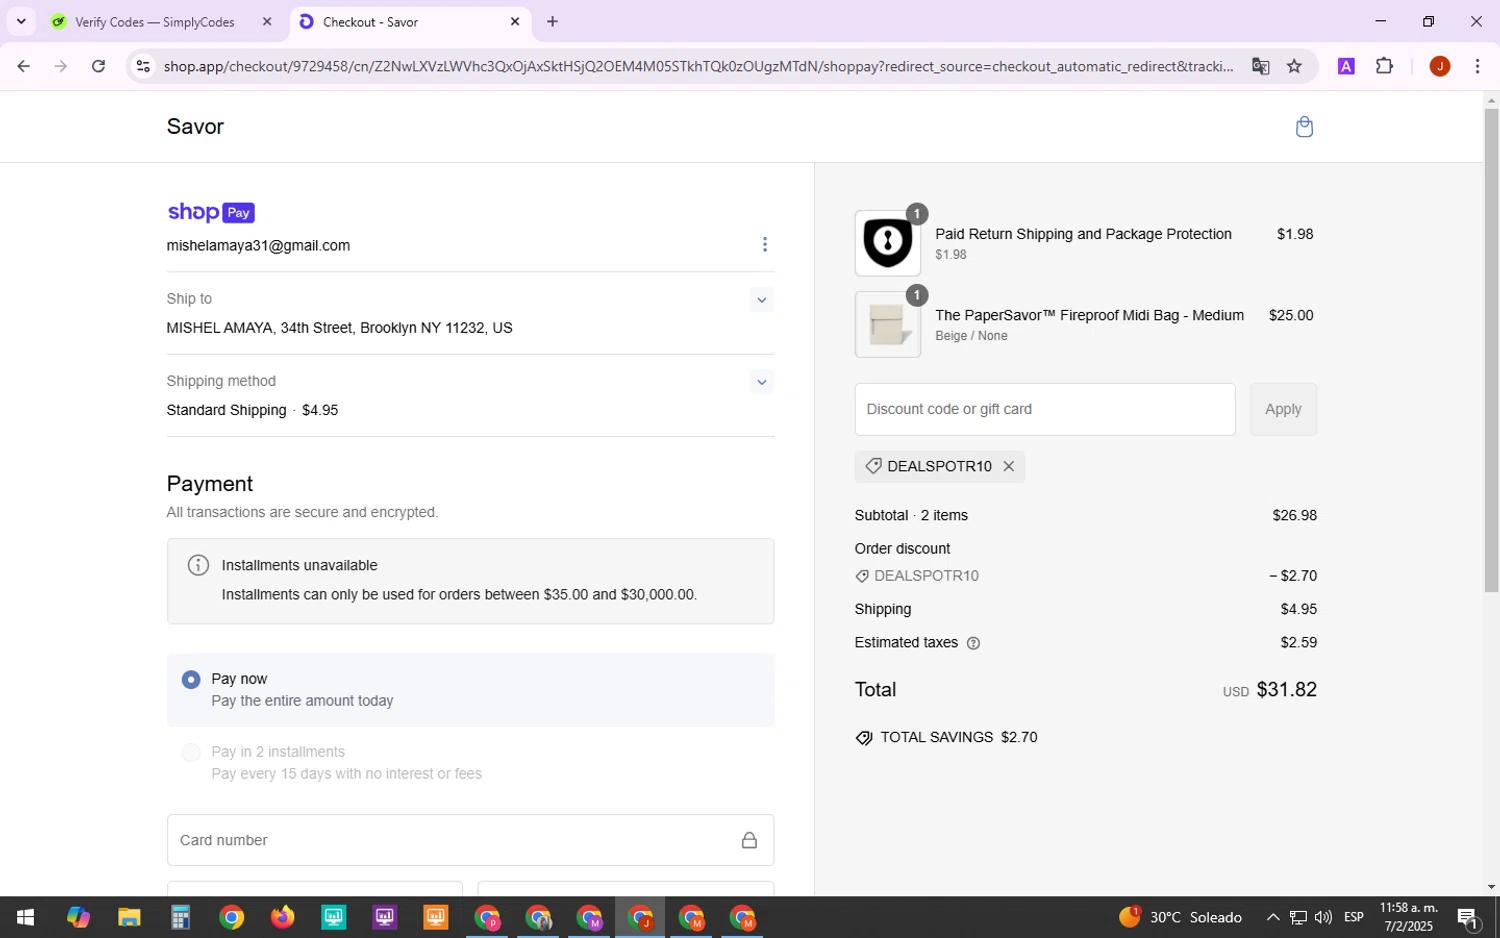Select the Checkout - Savor tab
The width and height of the screenshot is (1500, 938).
[410, 21]
